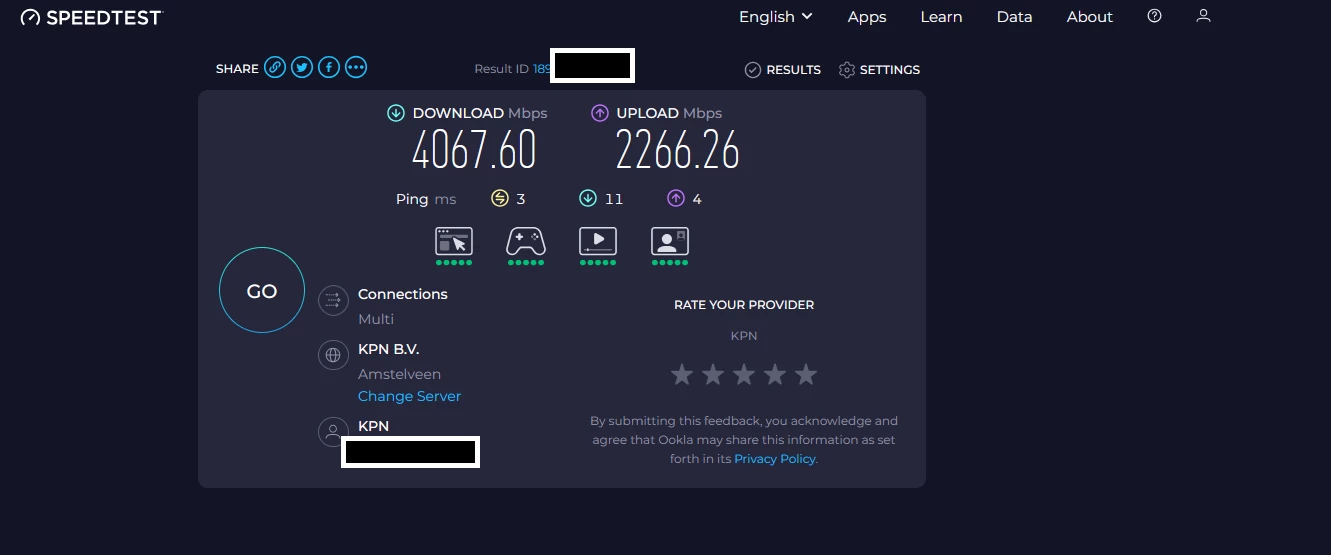Click the Results checkmark icon

753,69
